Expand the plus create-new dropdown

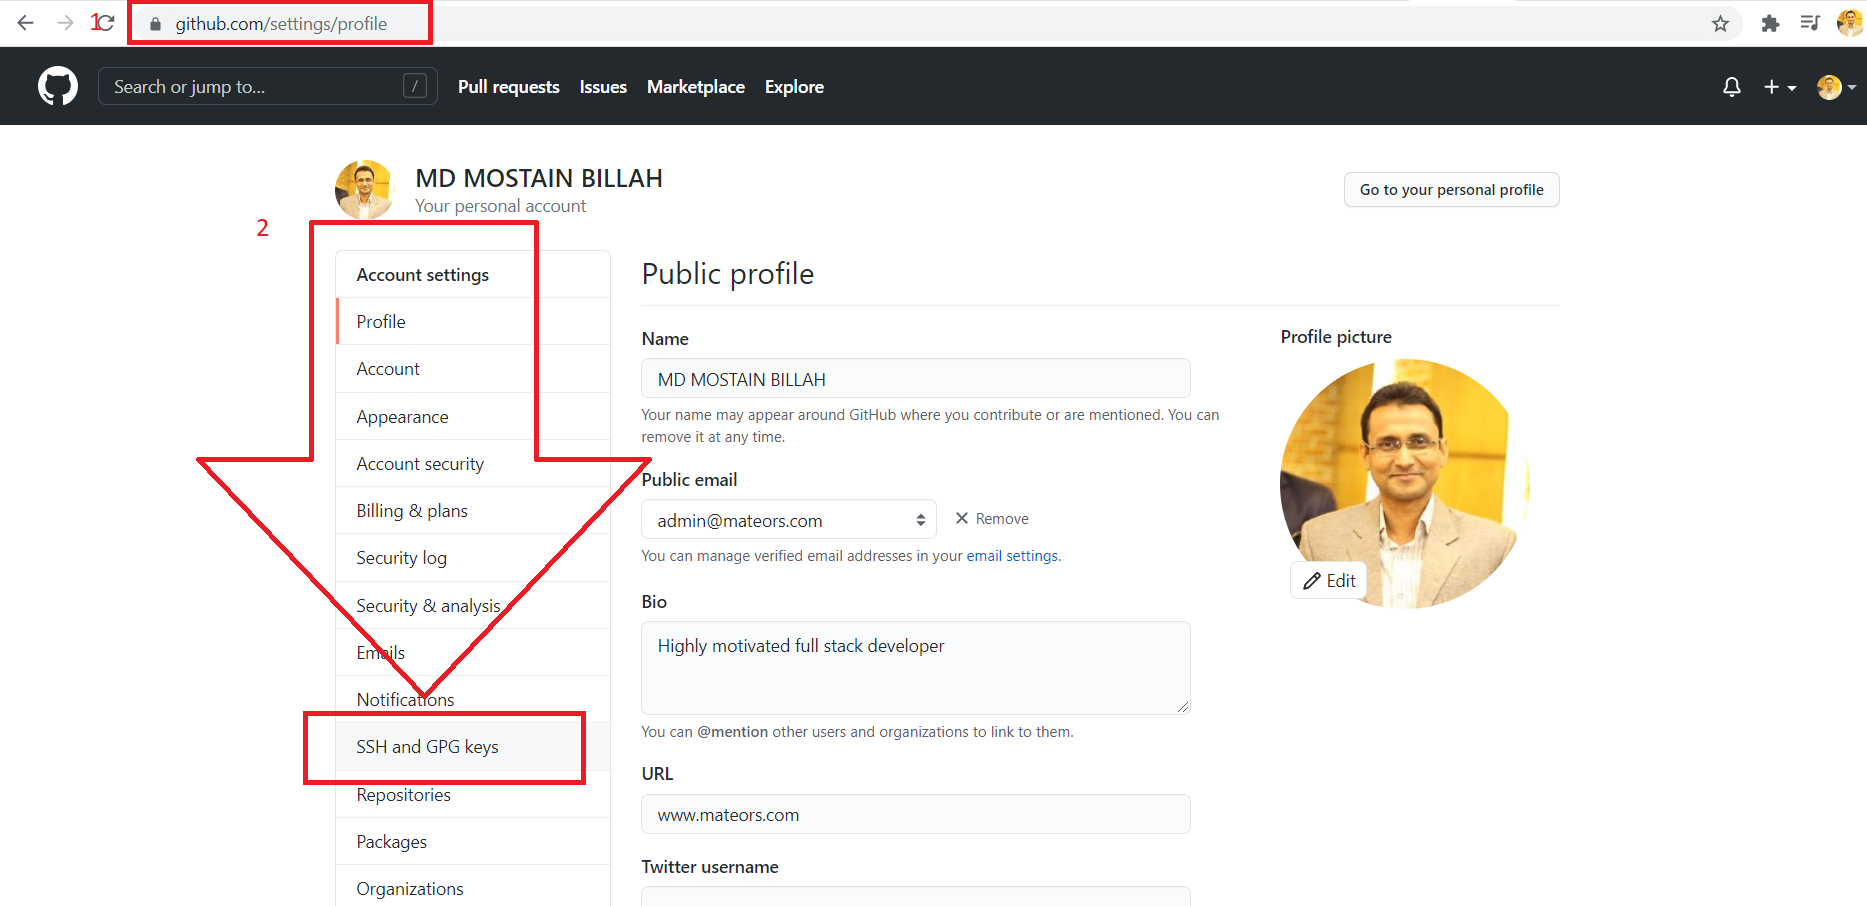coord(1780,87)
